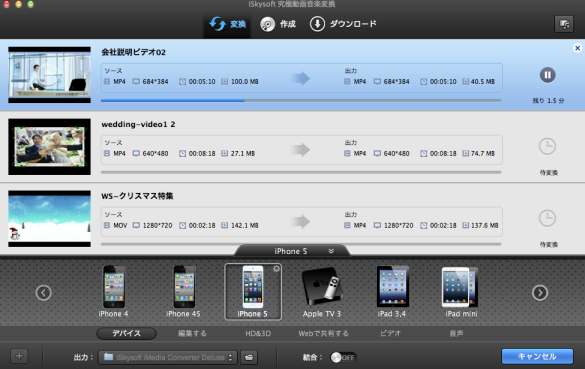The image size is (585, 369).
Task: Select the Webで共有する category tab
Action: click(x=323, y=334)
